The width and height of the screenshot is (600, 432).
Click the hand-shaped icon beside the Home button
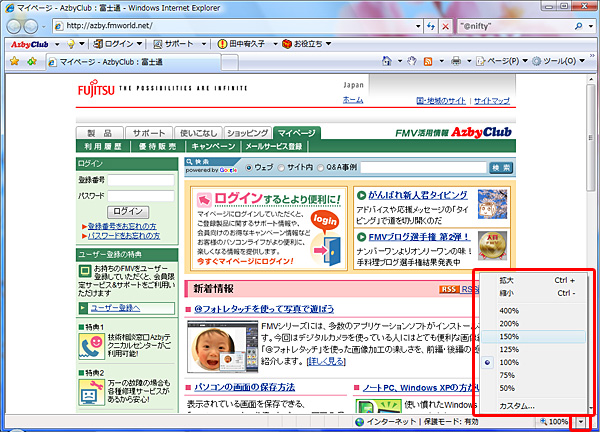click(x=412, y=61)
